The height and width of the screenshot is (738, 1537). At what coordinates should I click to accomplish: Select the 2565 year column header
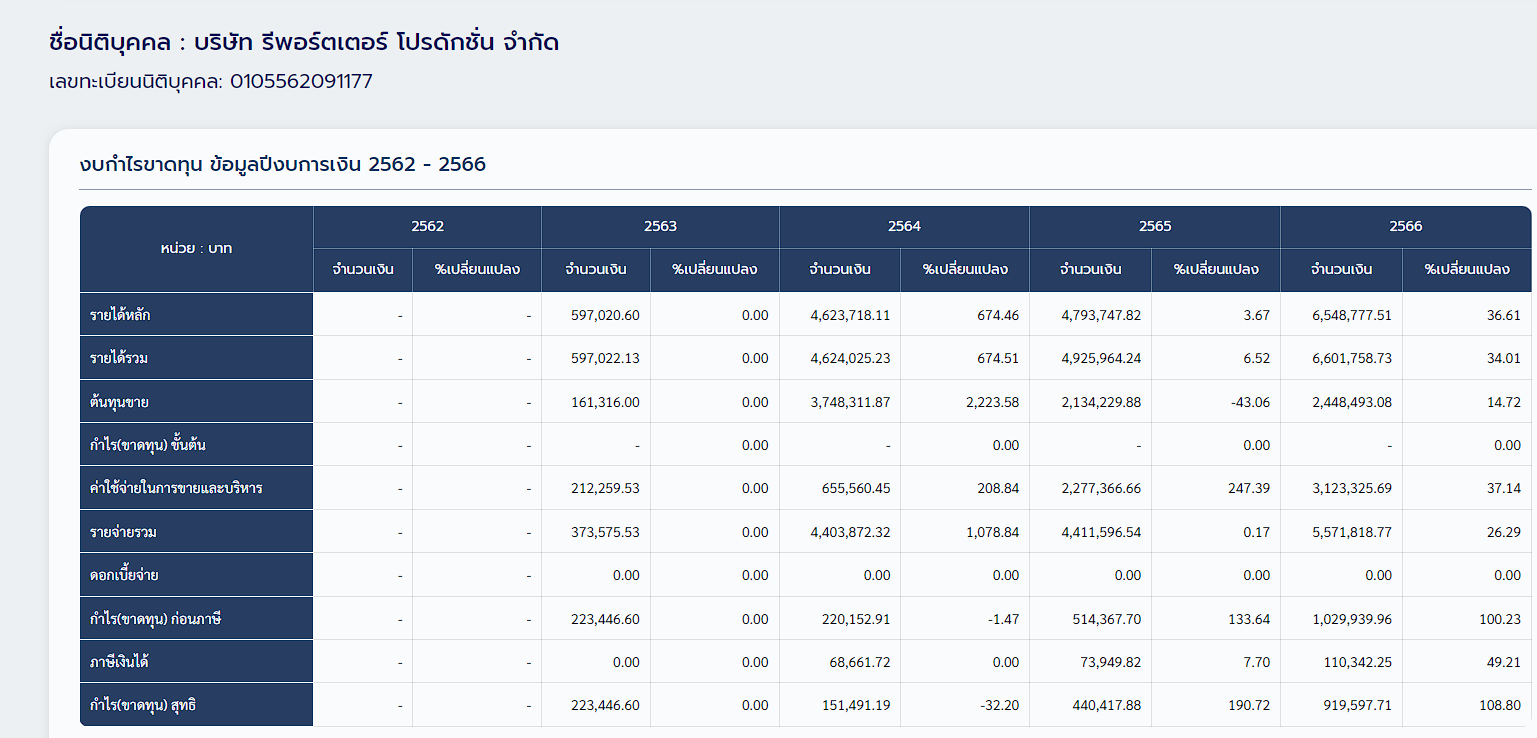(x=1155, y=227)
